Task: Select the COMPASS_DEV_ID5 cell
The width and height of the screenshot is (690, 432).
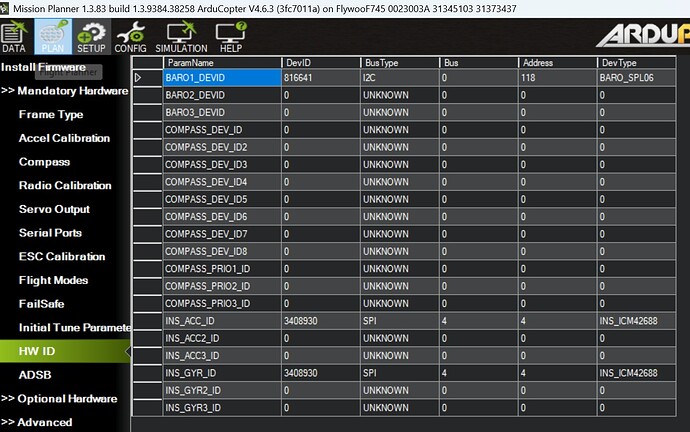Action: [x=222, y=199]
